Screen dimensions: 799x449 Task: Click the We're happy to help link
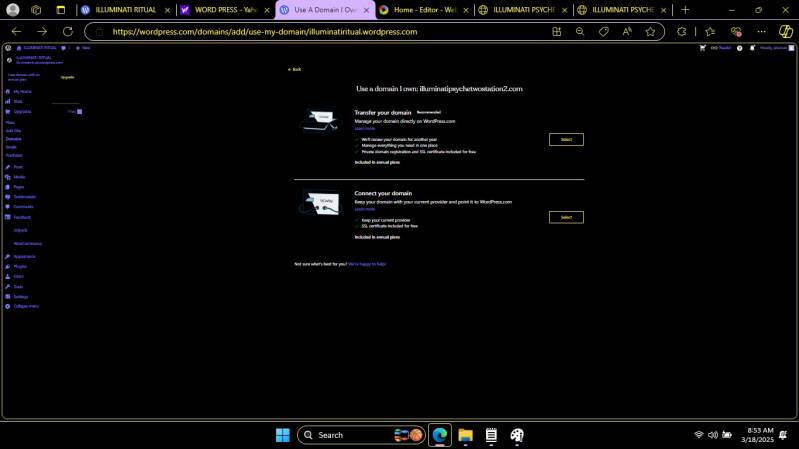(366, 264)
